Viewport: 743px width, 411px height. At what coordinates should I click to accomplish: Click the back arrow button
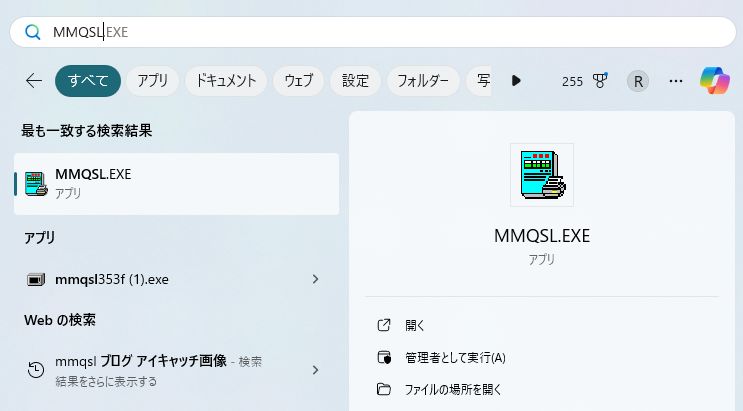[33, 81]
